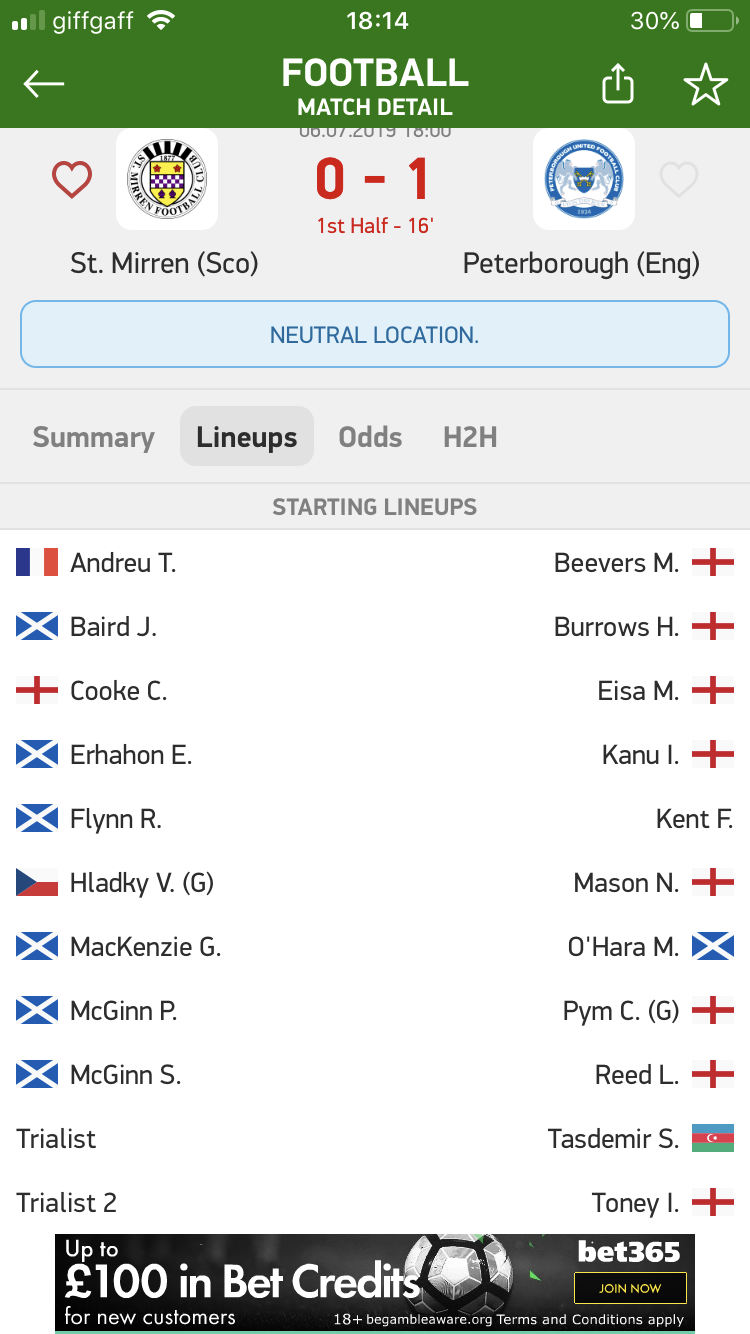Screen dimensions: 750x1334
Task: Open the Odds tab
Action: 370,437
